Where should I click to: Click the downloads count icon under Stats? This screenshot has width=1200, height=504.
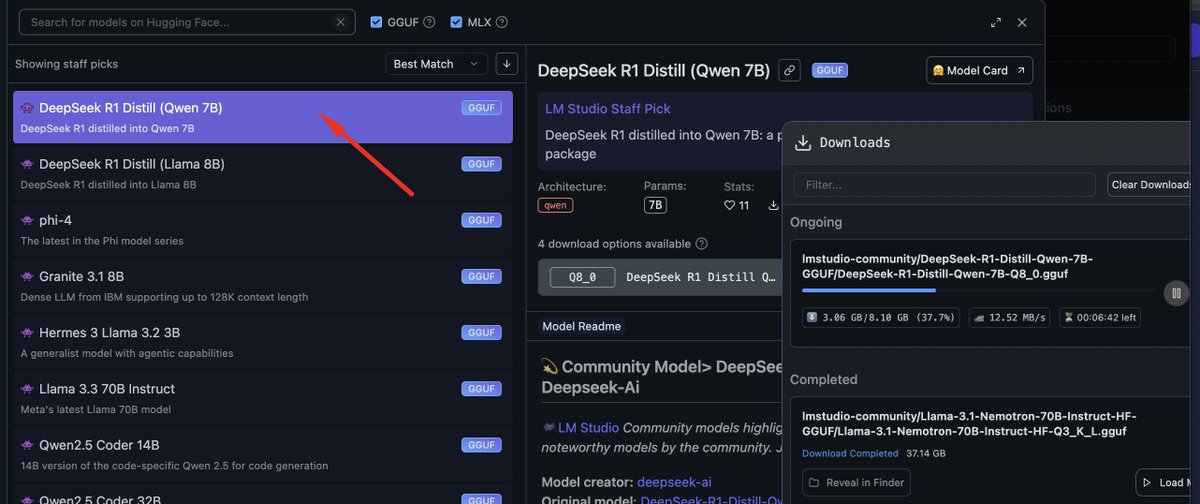click(773, 206)
